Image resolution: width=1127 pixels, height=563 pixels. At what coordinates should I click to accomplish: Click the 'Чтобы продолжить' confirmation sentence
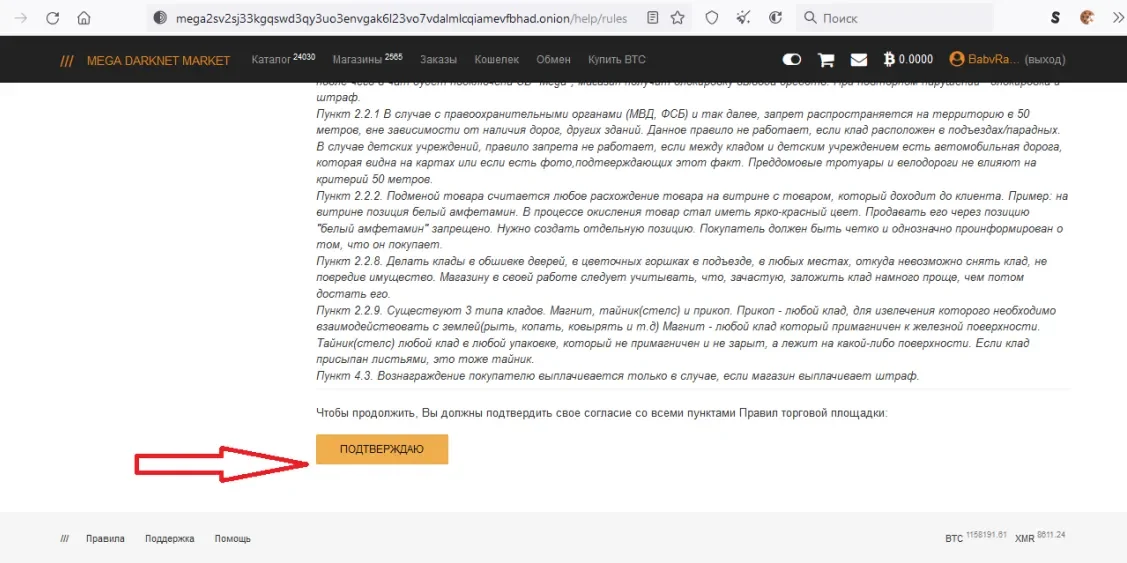click(x=602, y=413)
